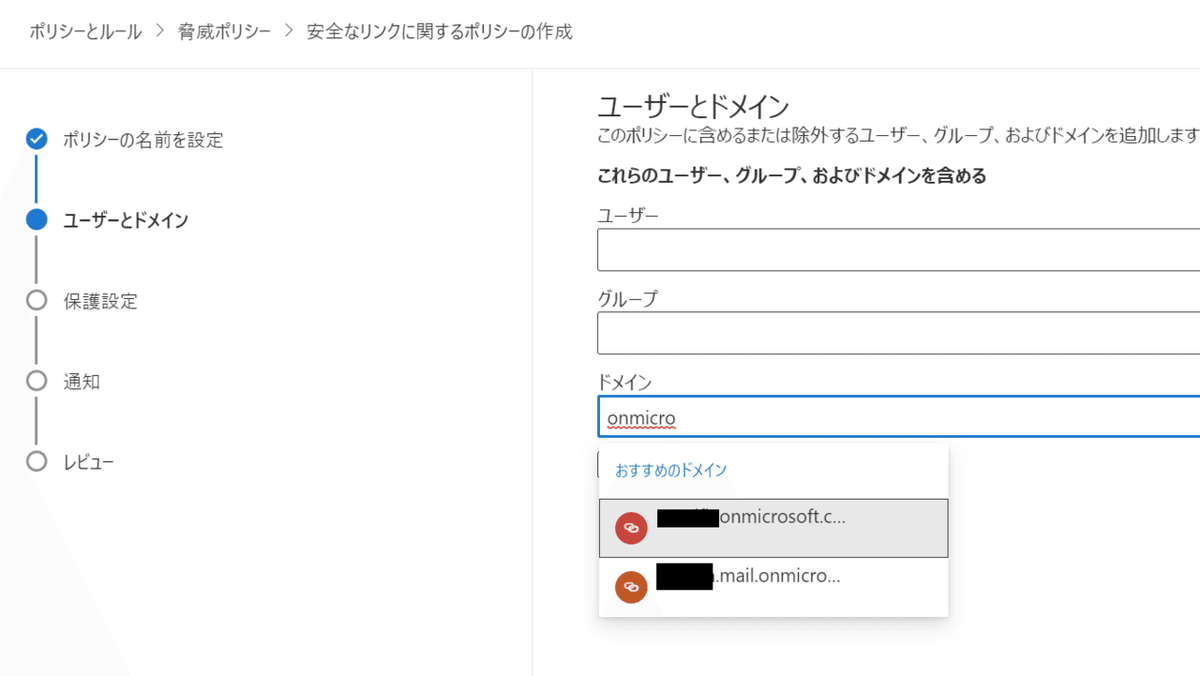The height and width of the screenshot is (676, 1200).
Task: Jump to the 保護設定 step
Action: pyautogui.click(x=100, y=300)
